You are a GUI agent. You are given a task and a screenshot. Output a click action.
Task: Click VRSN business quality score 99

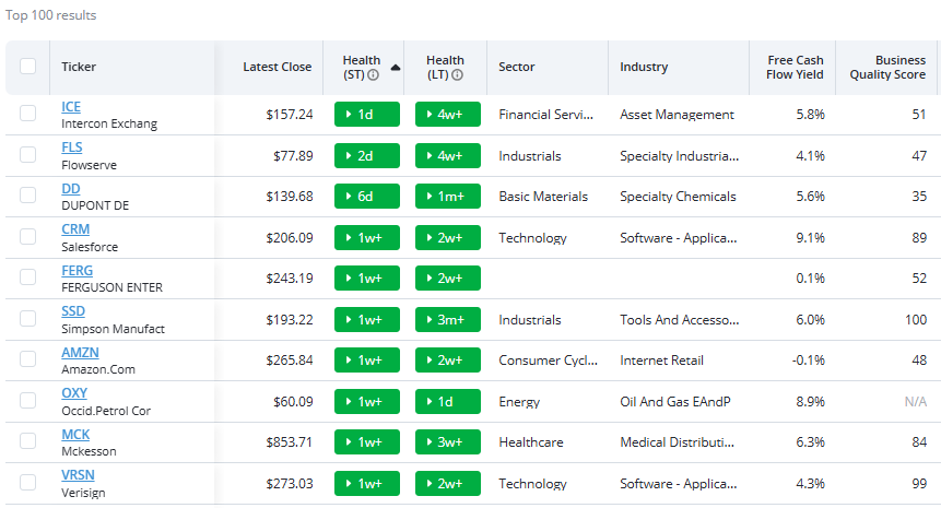click(x=919, y=483)
